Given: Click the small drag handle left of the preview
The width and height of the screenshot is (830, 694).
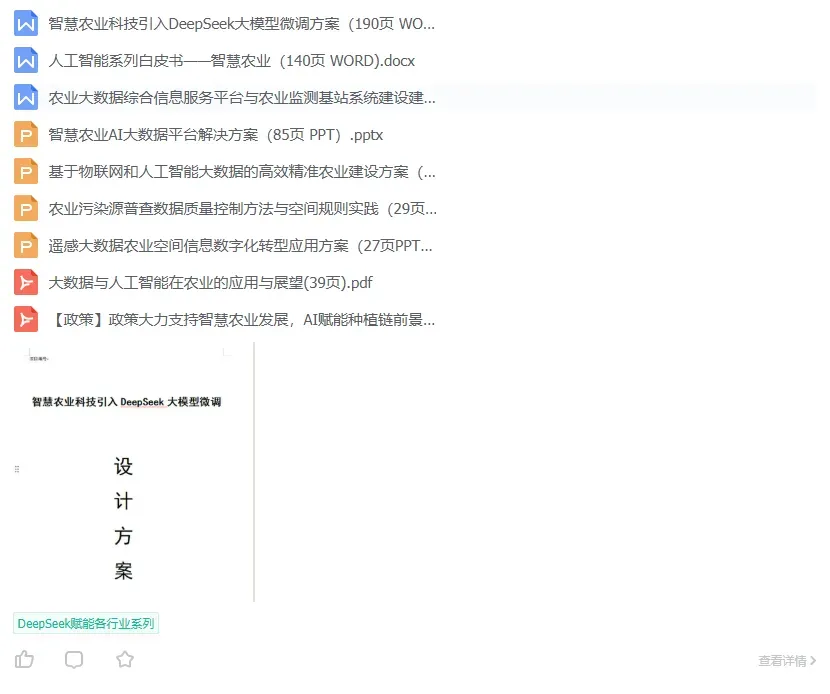Looking at the screenshot, I should click(17, 469).
